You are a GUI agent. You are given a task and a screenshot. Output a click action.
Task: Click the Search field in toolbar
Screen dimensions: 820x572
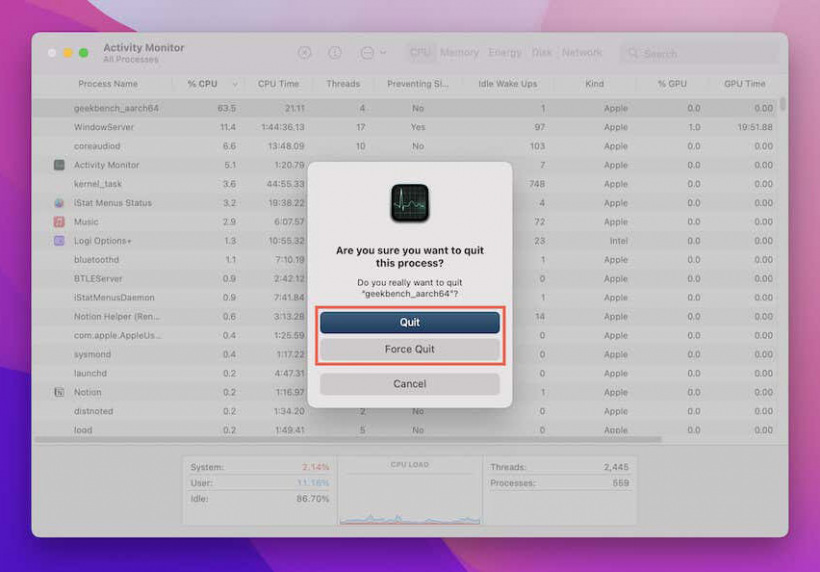(x=700, y=53)
